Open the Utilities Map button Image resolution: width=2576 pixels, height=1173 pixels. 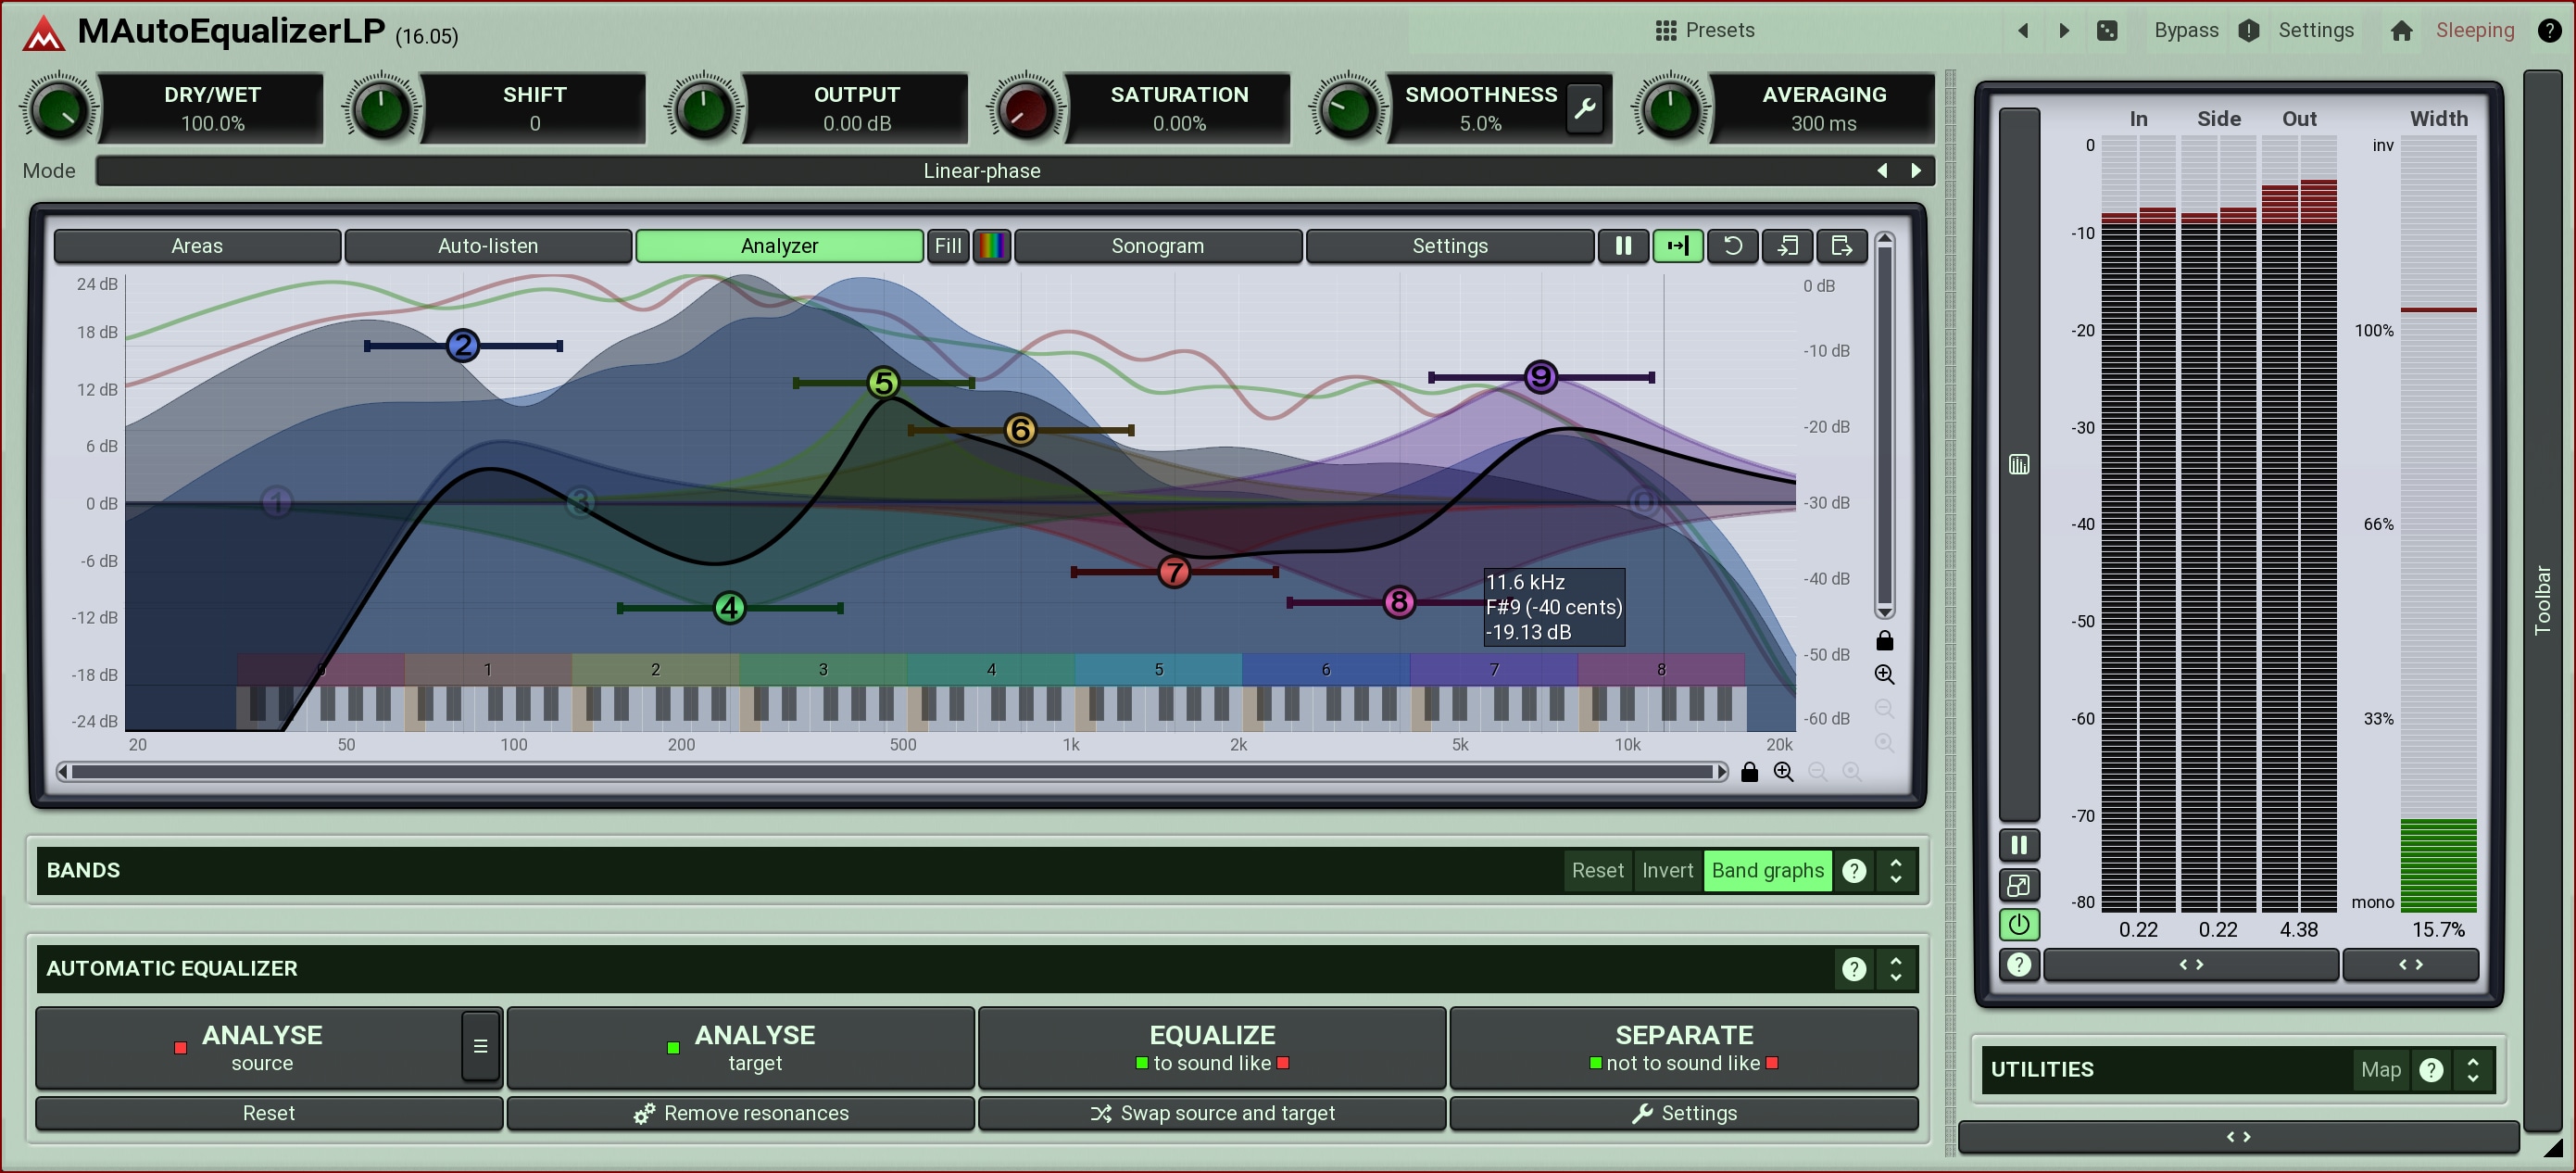pyautogui.click(x=2380, y=1070)
